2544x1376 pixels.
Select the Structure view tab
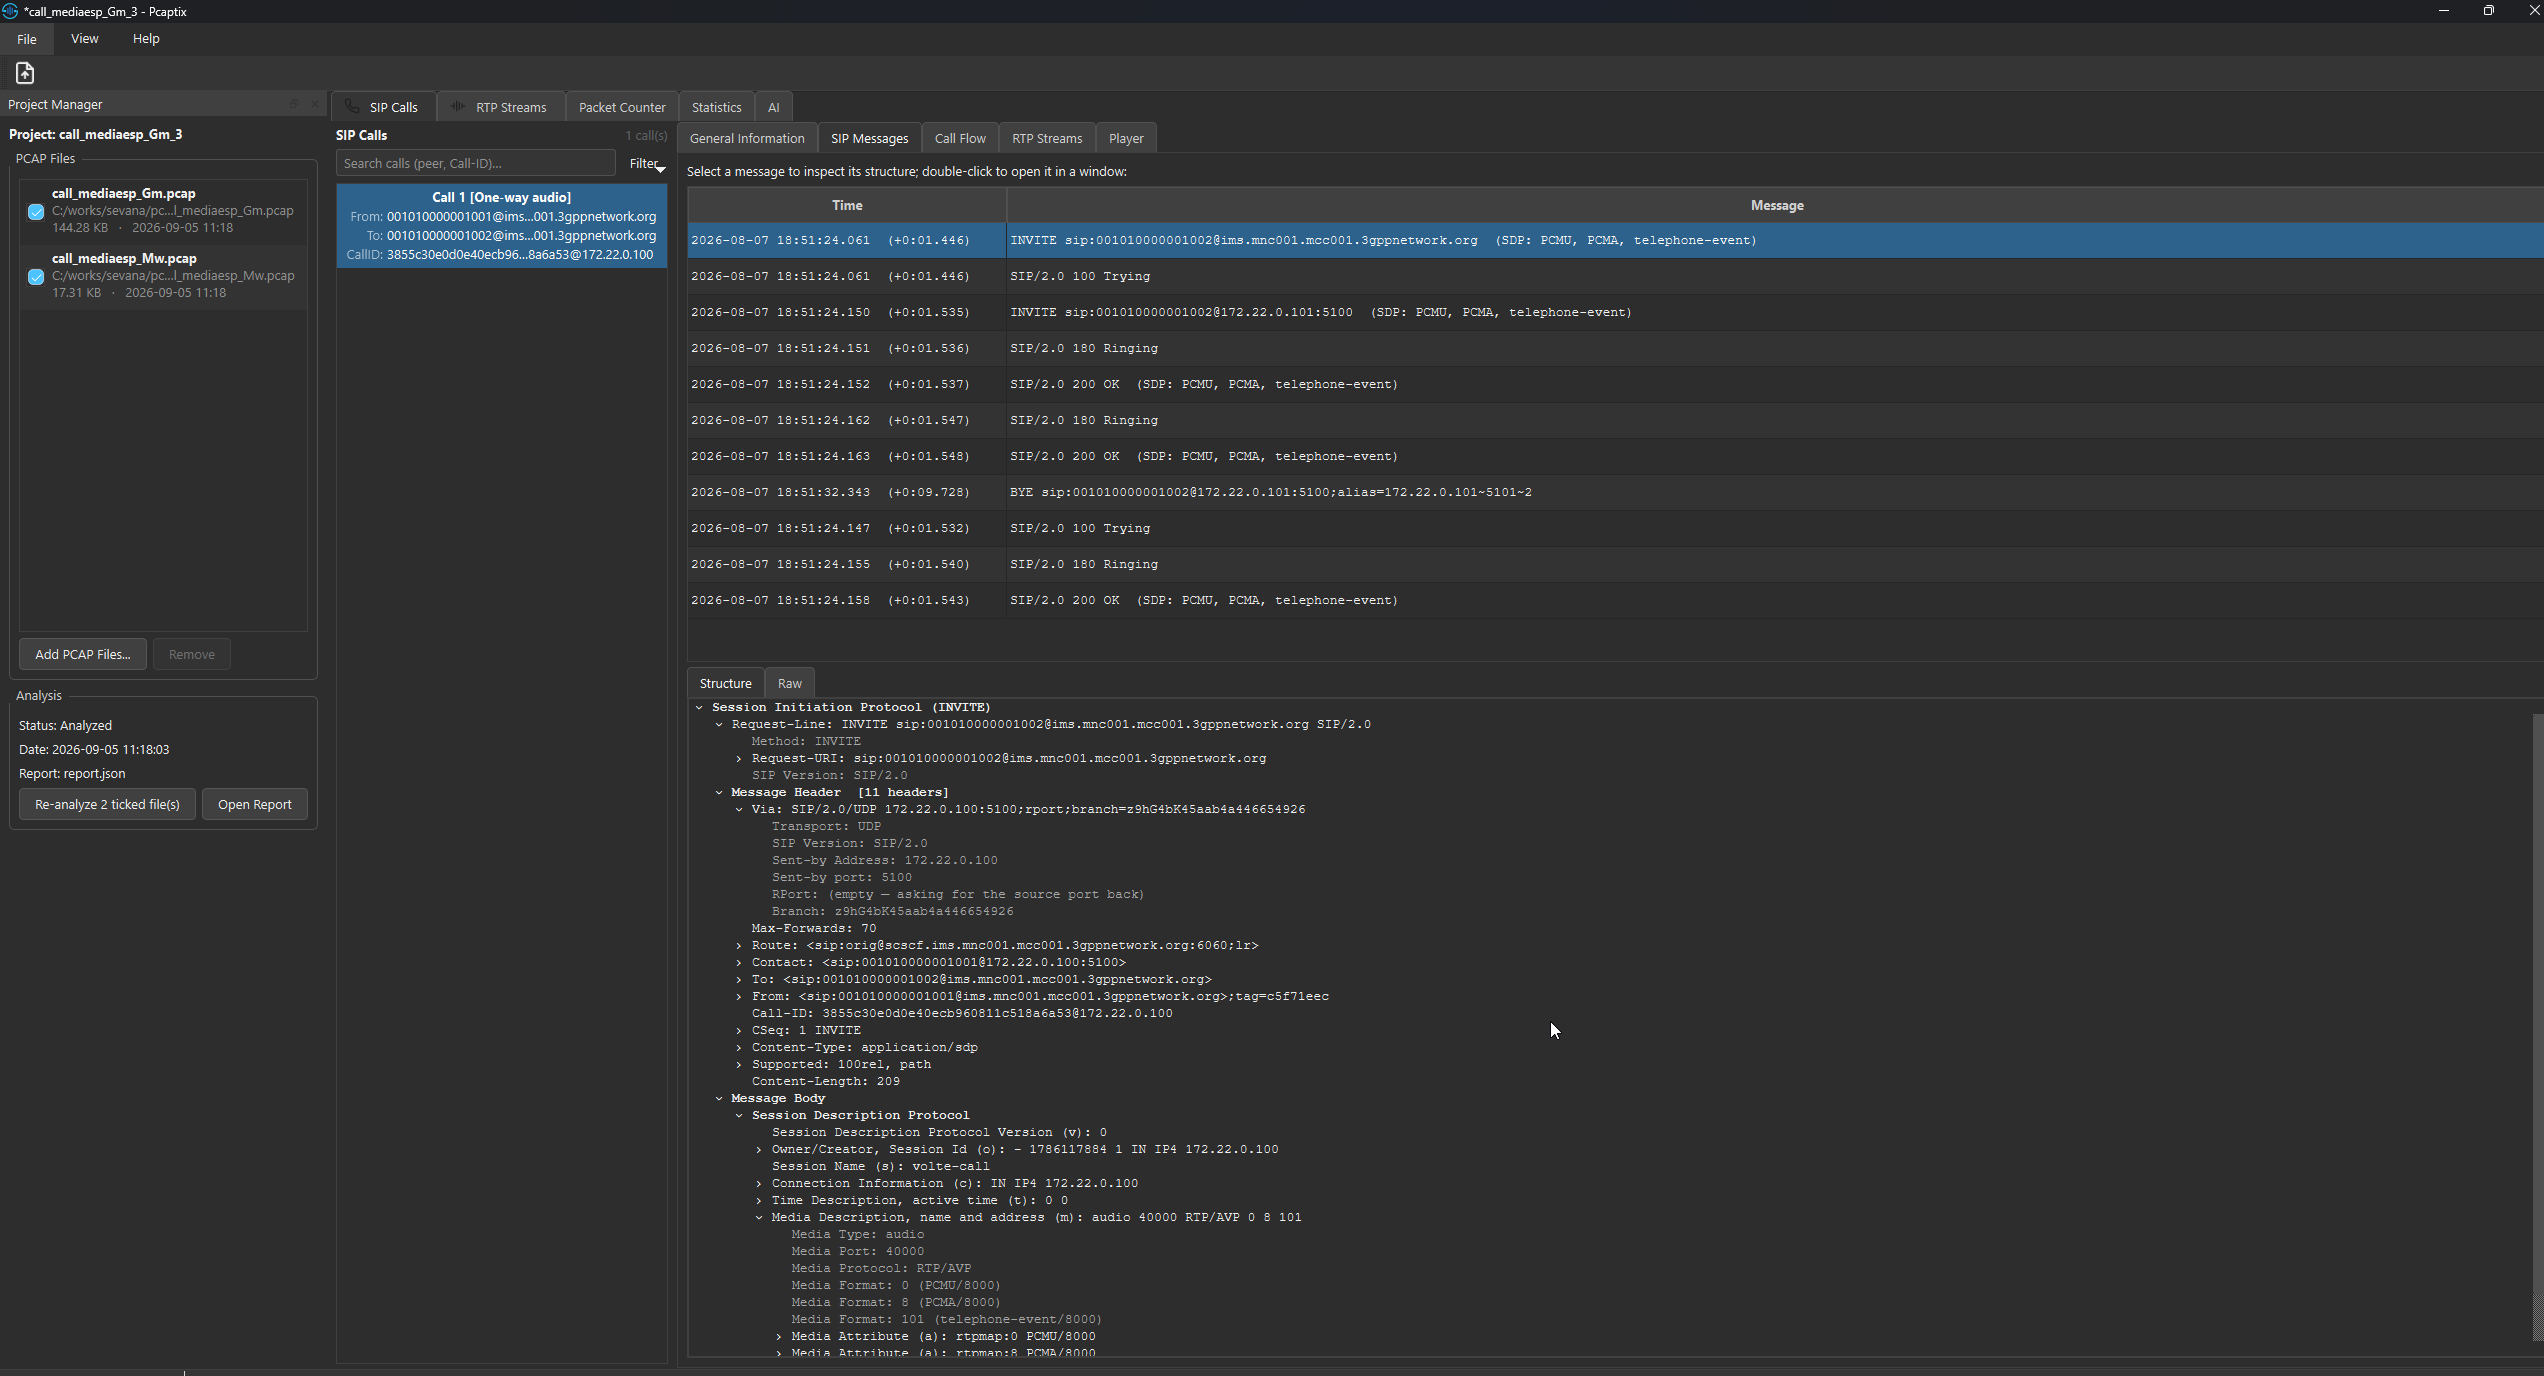pos(726,684)
